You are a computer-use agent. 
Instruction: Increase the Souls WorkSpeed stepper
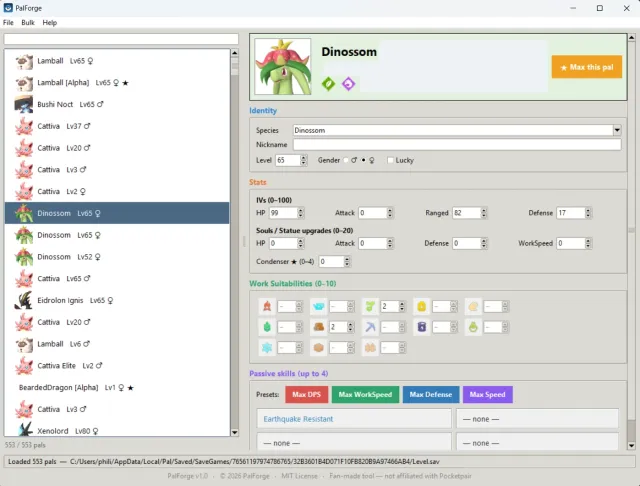pos(588,241)
